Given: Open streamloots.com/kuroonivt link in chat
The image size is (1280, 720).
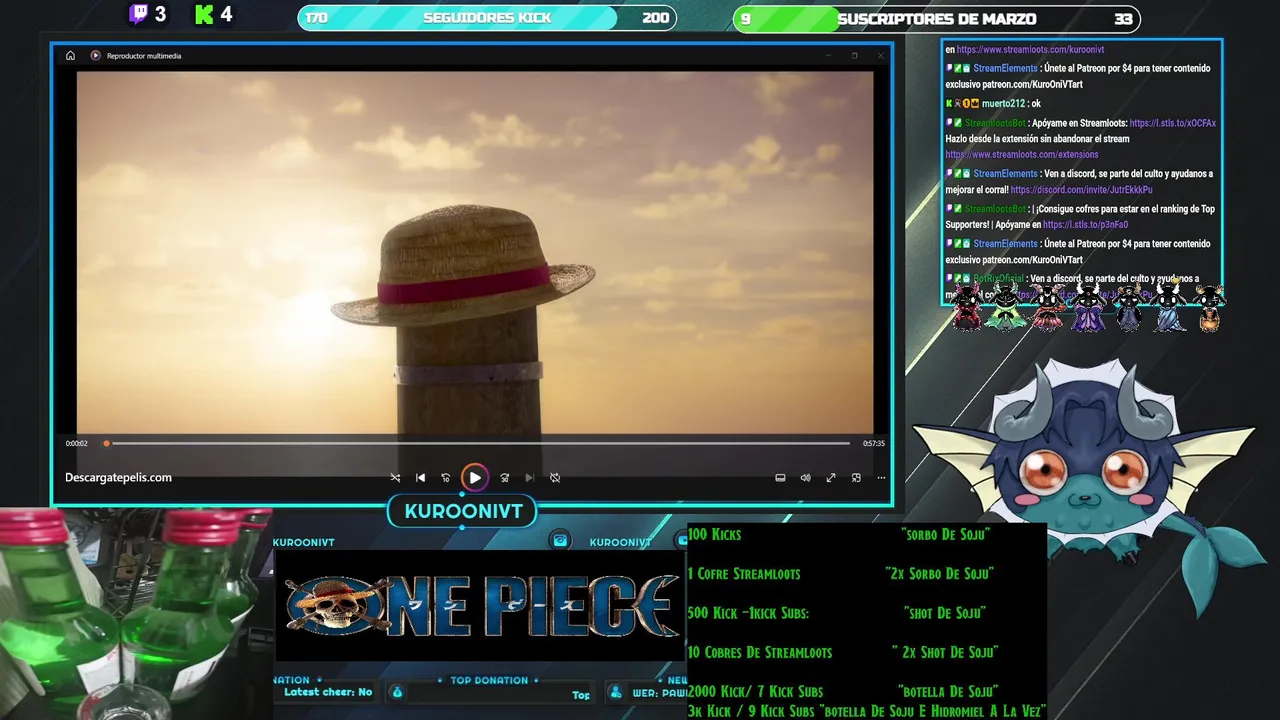Looking at the screenshot, I should coord(1030,49).
